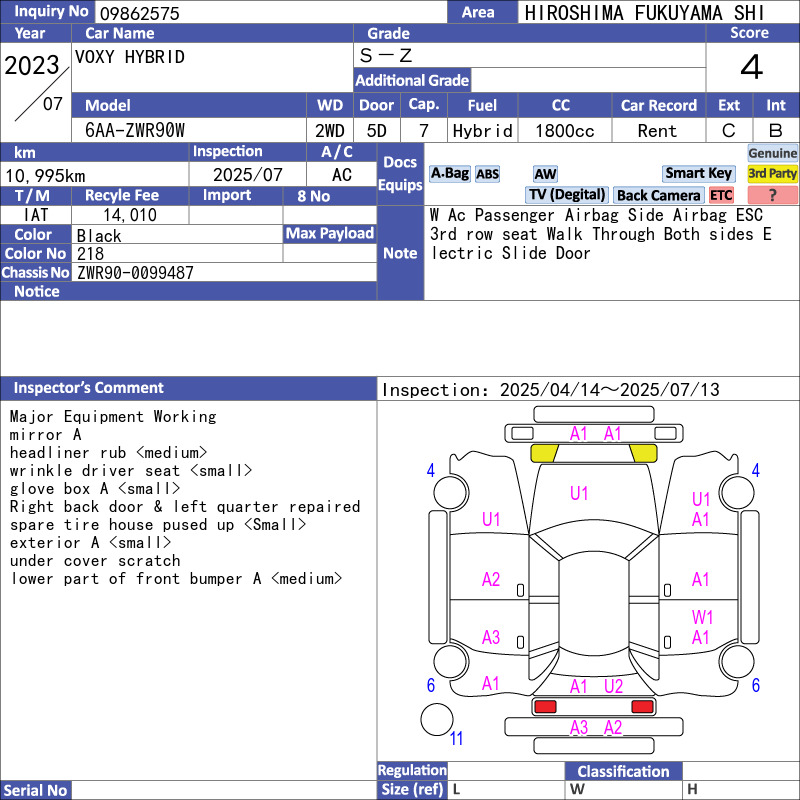Click the A.Bag equipment badge
This screenshot has width=800, height=800.
[x=449, y=173]
